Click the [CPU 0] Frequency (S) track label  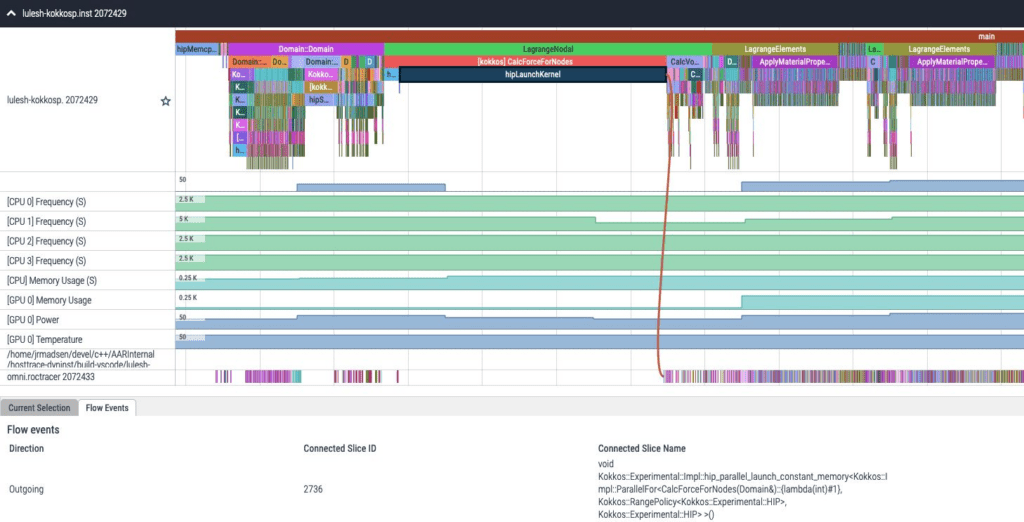point(46,202)
